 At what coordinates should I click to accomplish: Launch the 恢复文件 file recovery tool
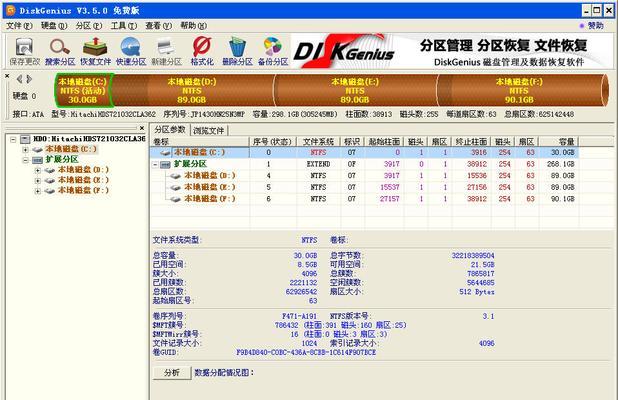[95, 51]
